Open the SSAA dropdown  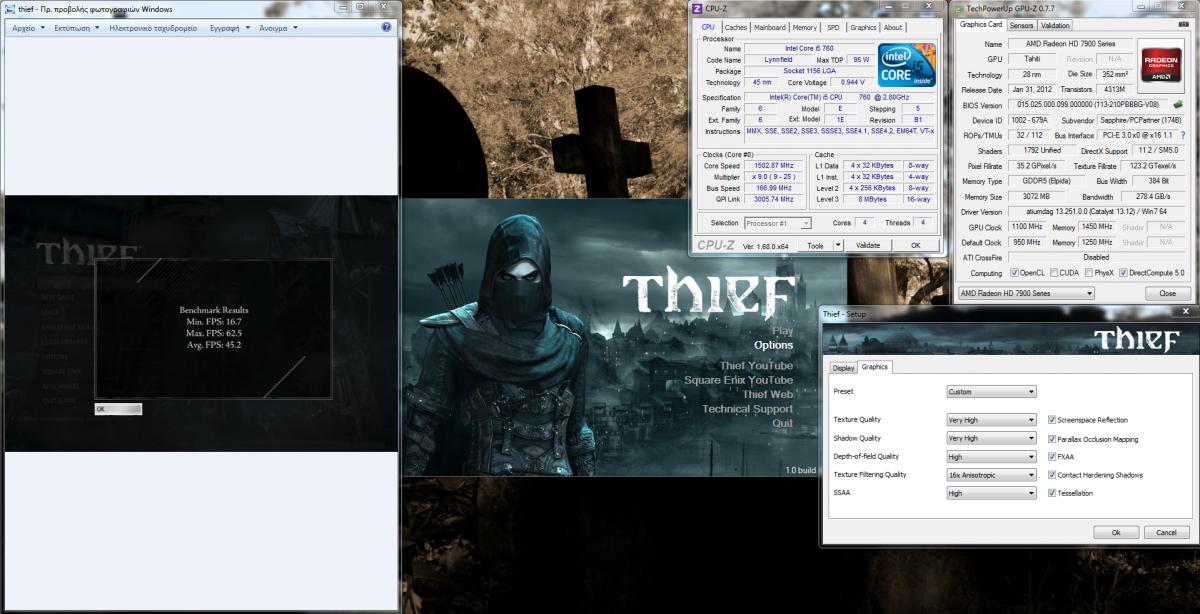(991, 493)
